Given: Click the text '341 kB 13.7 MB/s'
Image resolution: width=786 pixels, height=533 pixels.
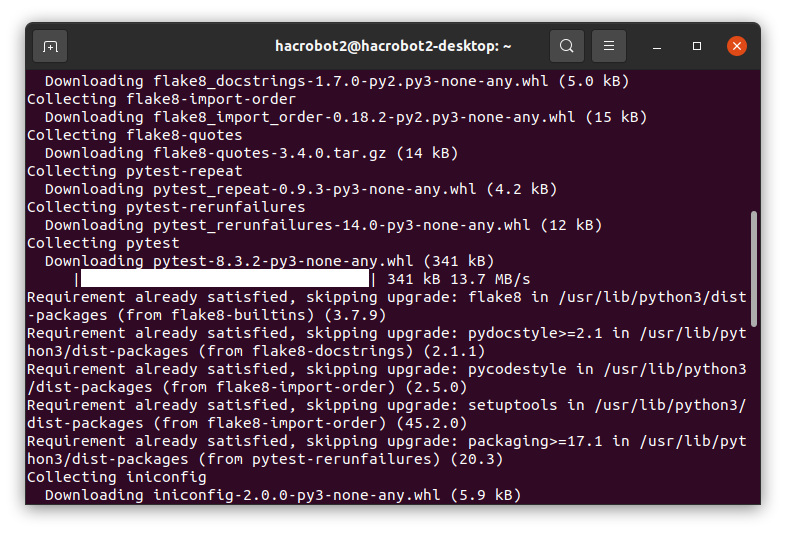Looking at the screenshot, I should point(459,279).
